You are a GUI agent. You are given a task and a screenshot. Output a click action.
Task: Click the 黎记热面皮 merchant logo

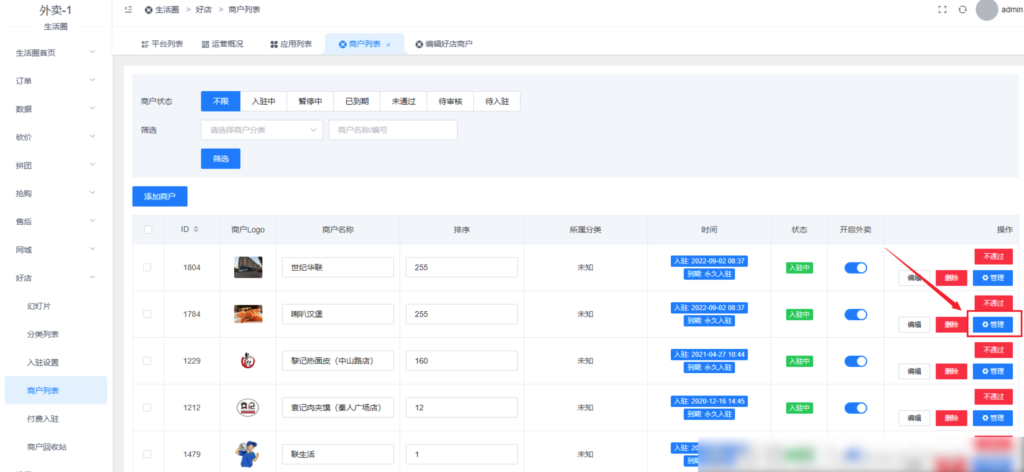pyautogui.click(x=248, y=360)
